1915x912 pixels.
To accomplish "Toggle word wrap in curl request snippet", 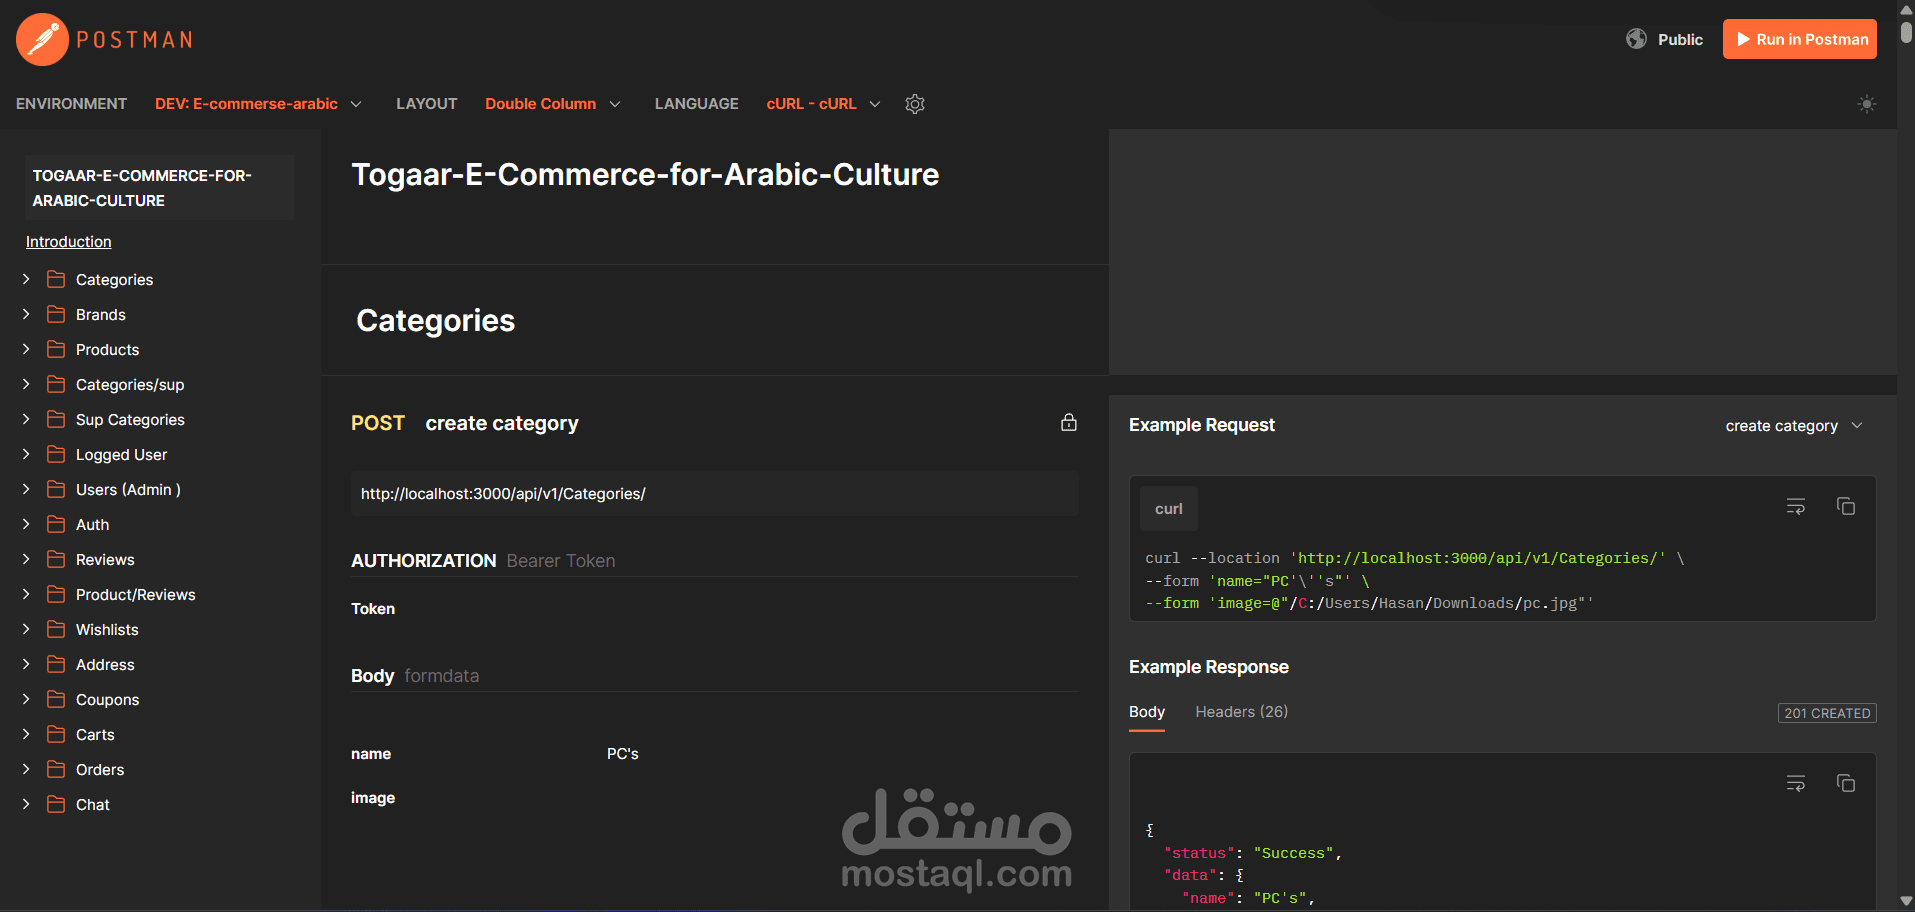I will click(x=1795, y=507).
